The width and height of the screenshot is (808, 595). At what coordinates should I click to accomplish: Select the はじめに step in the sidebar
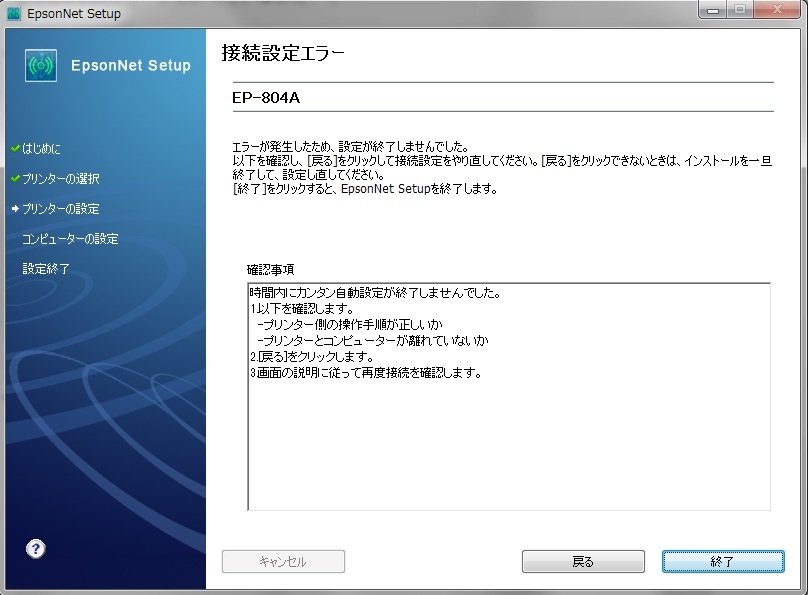pos(41,149)
